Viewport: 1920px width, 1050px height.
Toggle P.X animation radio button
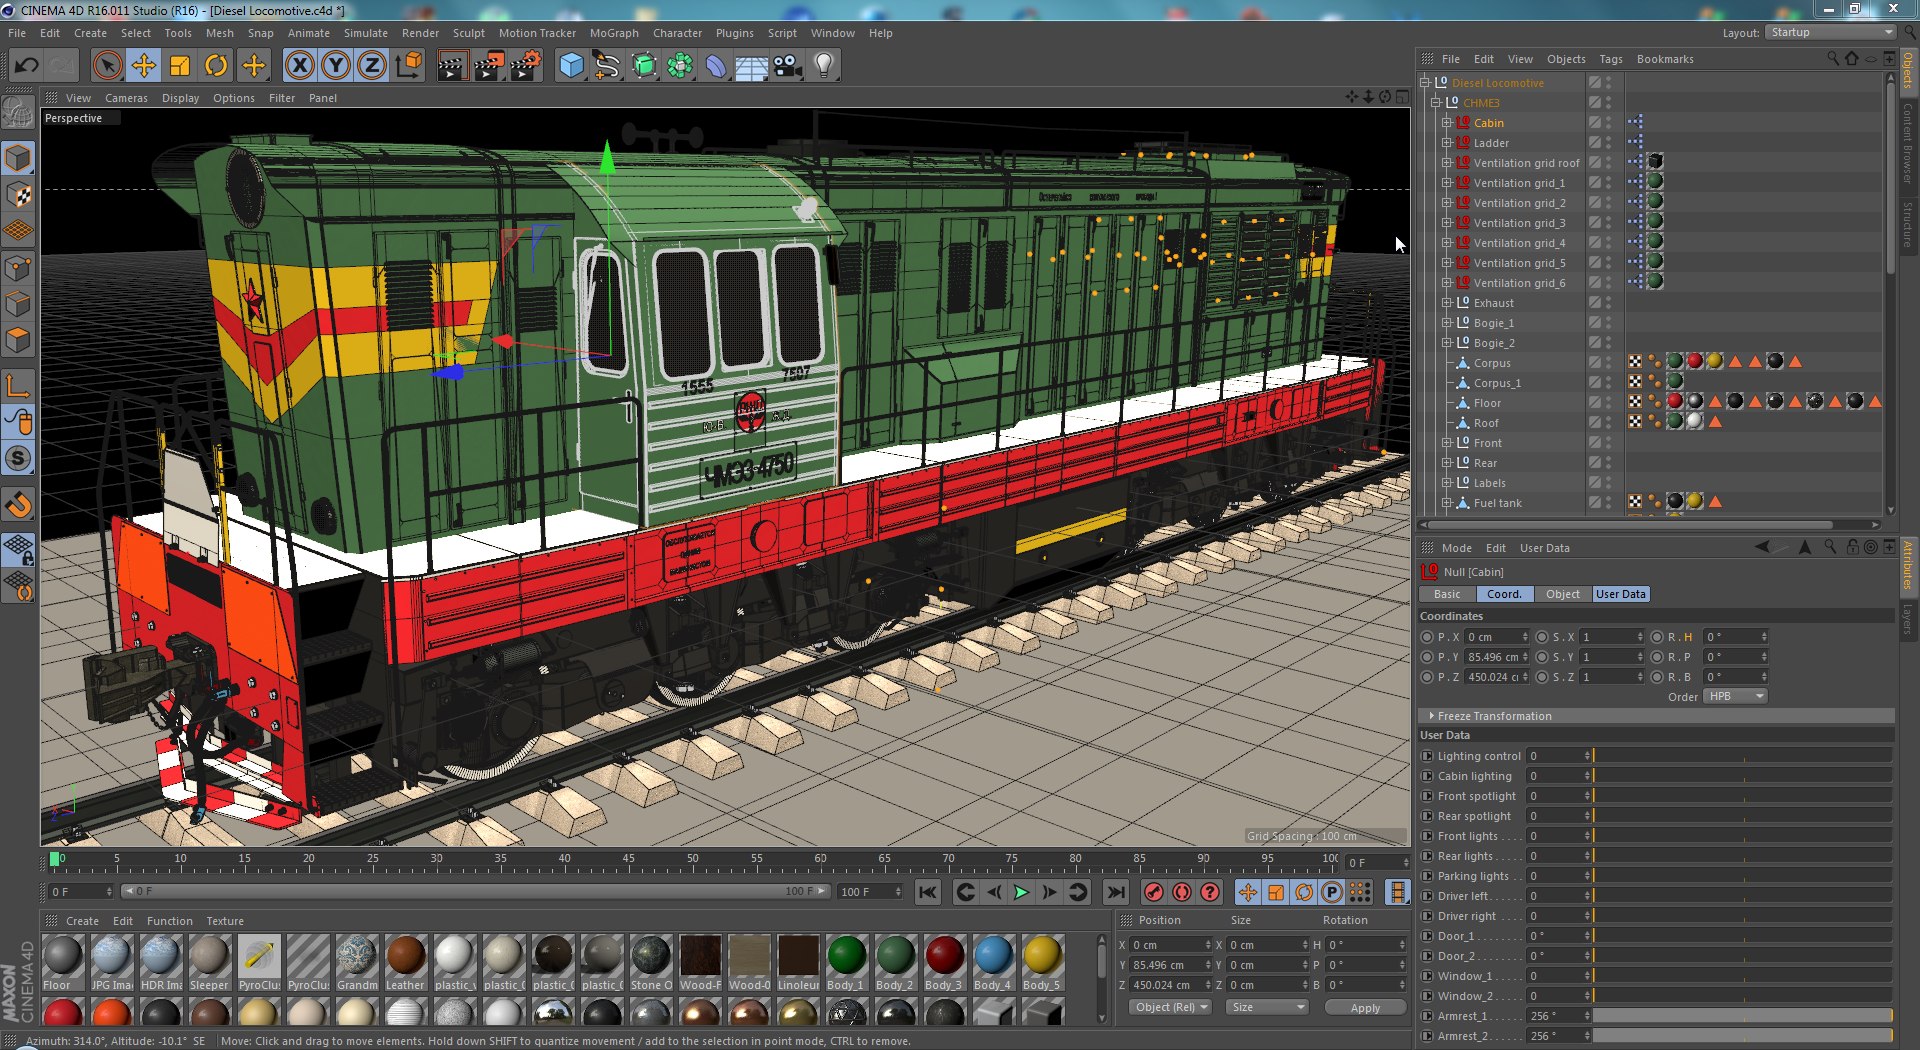coord(1427,637)
